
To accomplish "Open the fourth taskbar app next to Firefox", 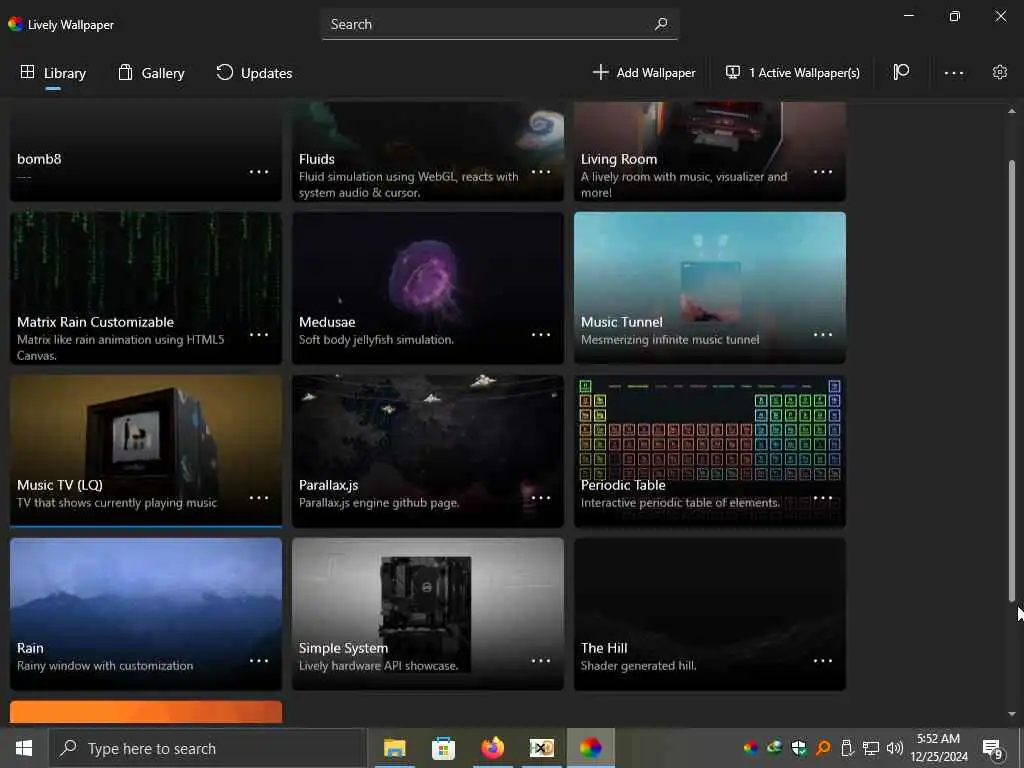I will point(541,748).
